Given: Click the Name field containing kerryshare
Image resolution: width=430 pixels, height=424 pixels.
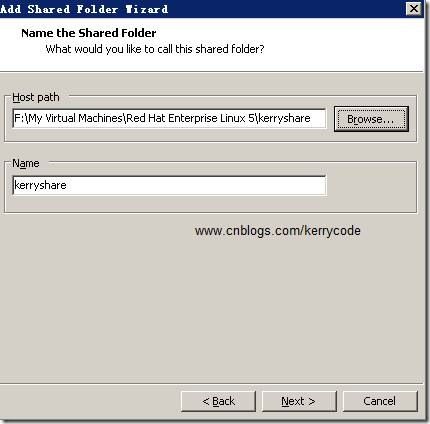Looking at the screenshot, I should (x=169, y=185).
